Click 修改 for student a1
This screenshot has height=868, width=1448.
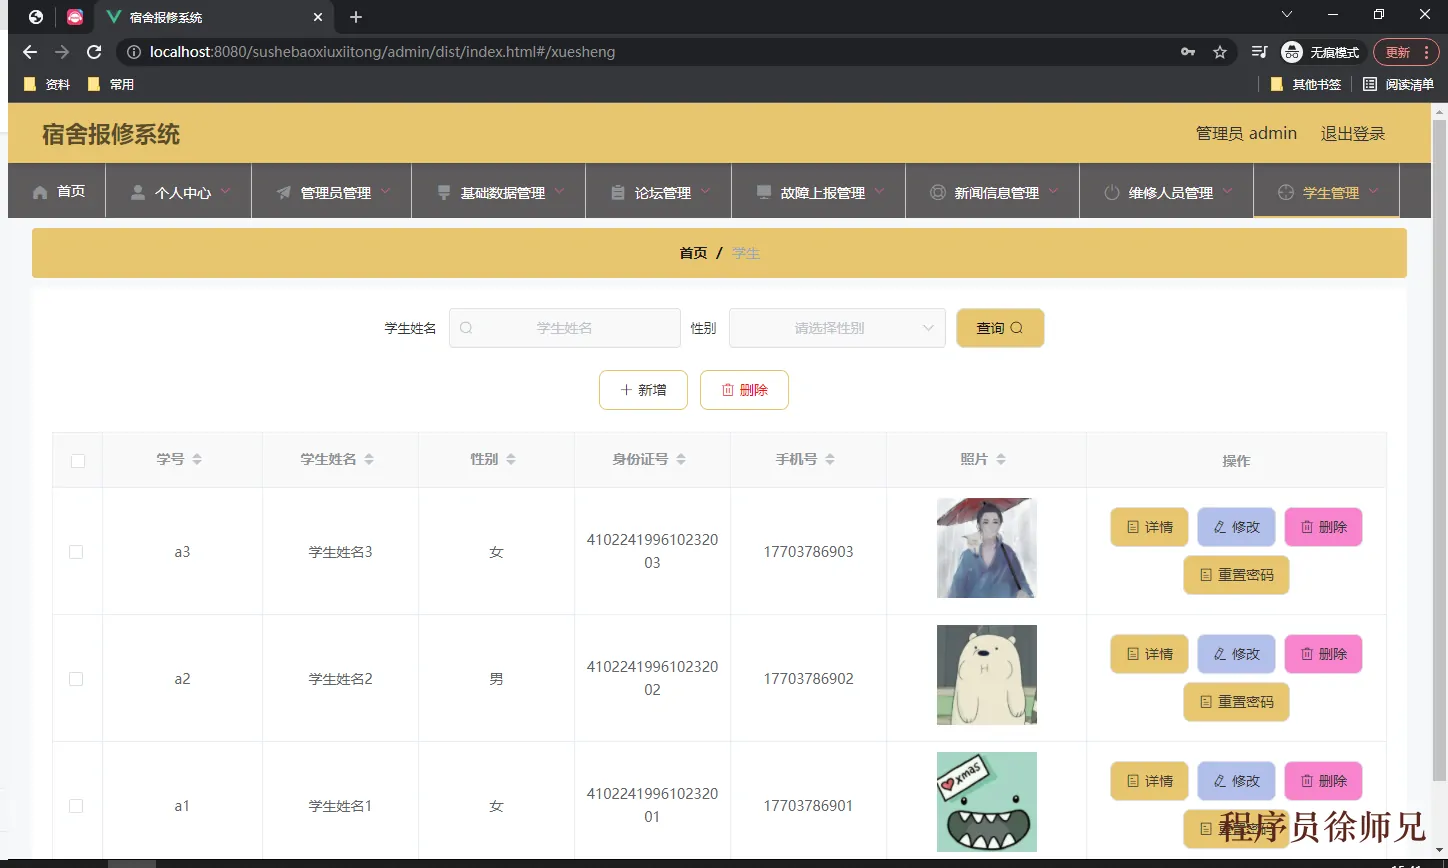pos(1236,781)
